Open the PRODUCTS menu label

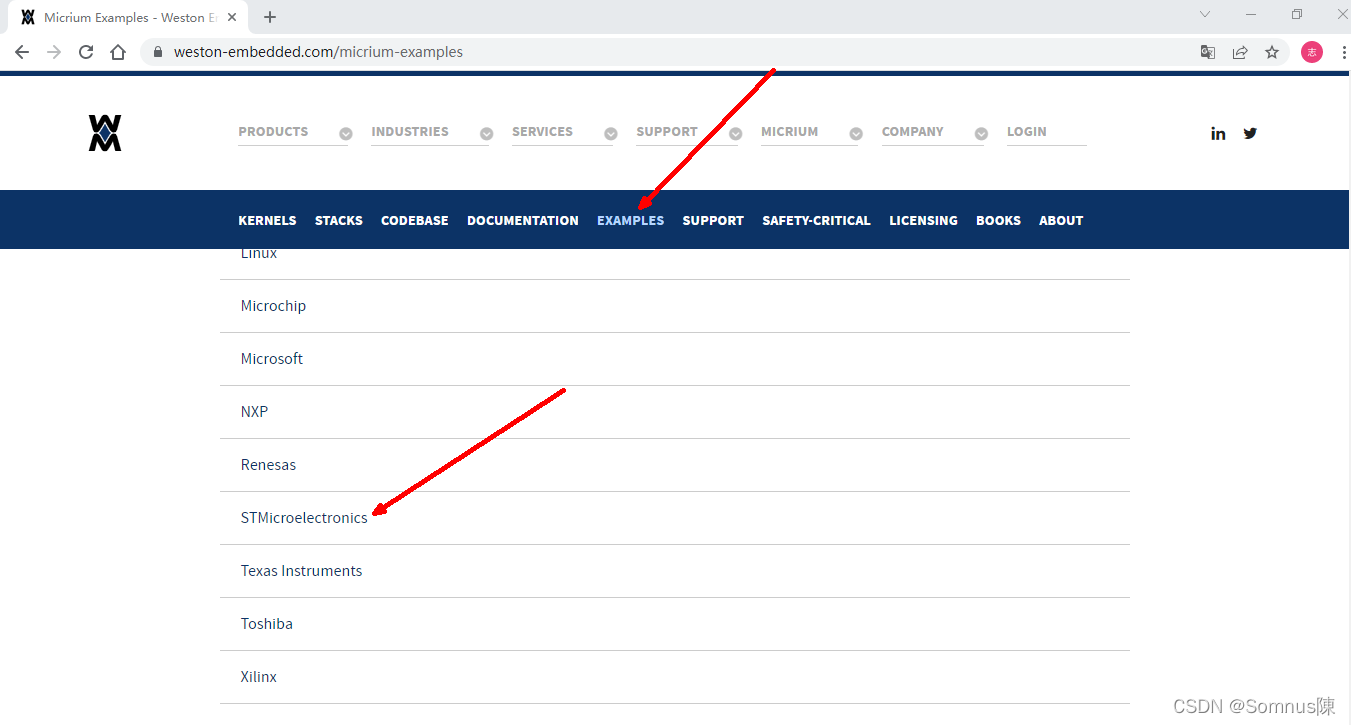pyautogui.click(x=273, y=131)
